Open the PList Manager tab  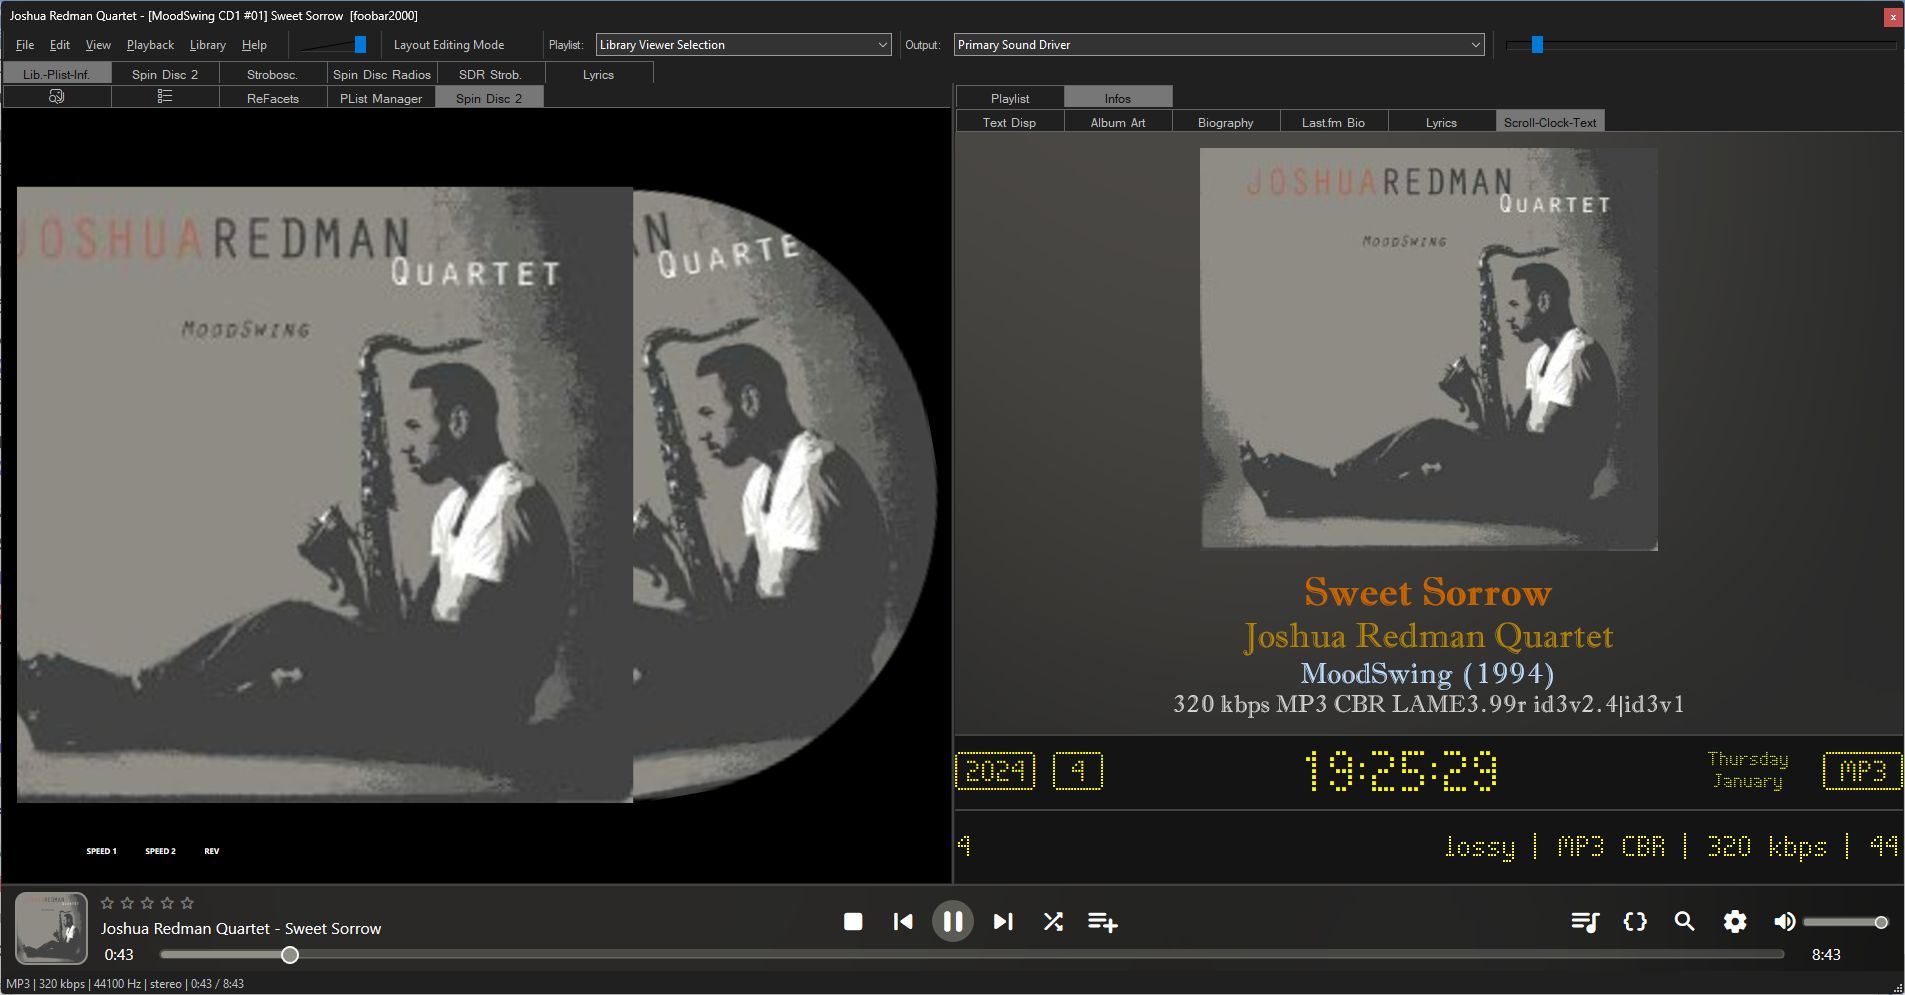(x=381, y=98)
